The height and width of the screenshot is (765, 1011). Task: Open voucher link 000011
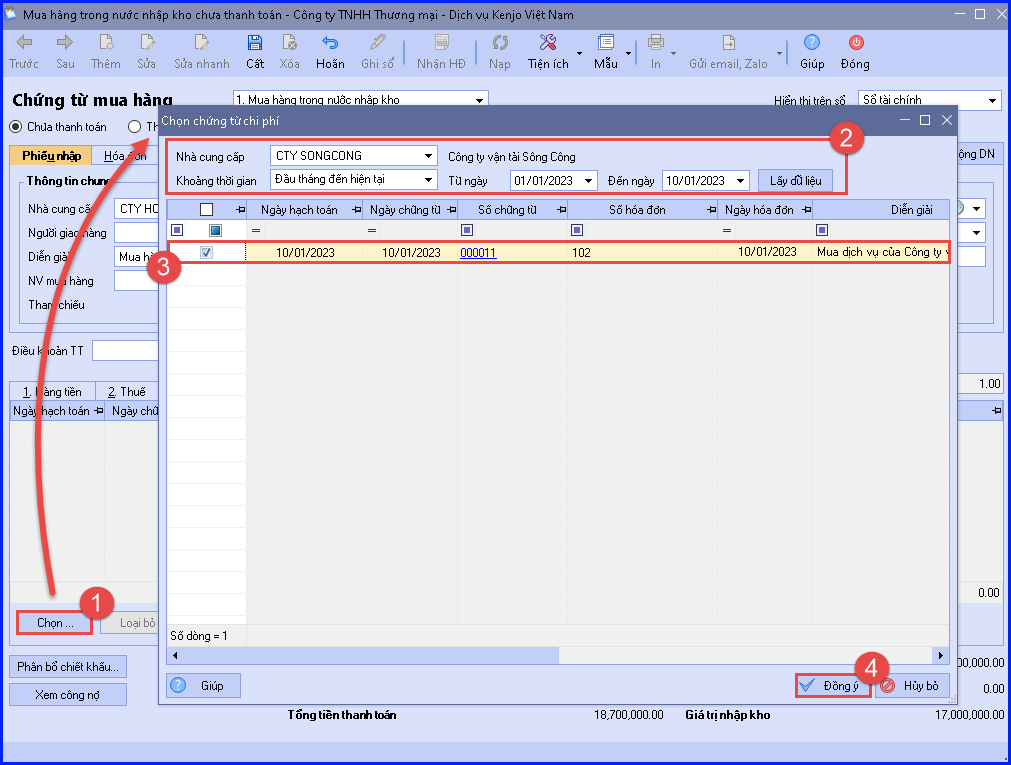[478, 252]
